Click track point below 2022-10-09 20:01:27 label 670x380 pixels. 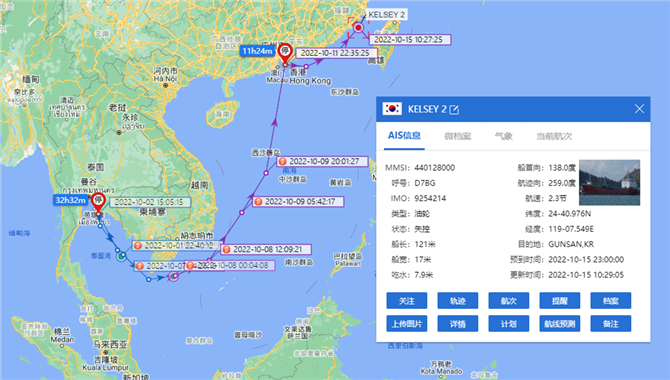point(266,173)
